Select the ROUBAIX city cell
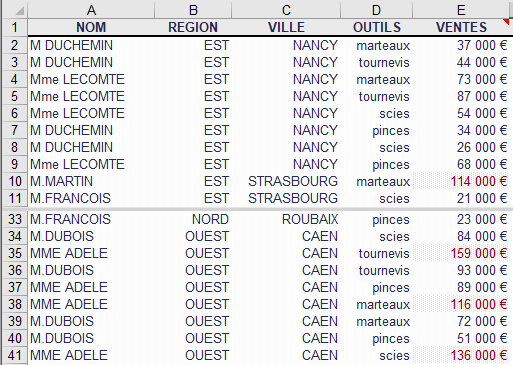The height and width of the screenshot is (365, 513). [286, 219]
